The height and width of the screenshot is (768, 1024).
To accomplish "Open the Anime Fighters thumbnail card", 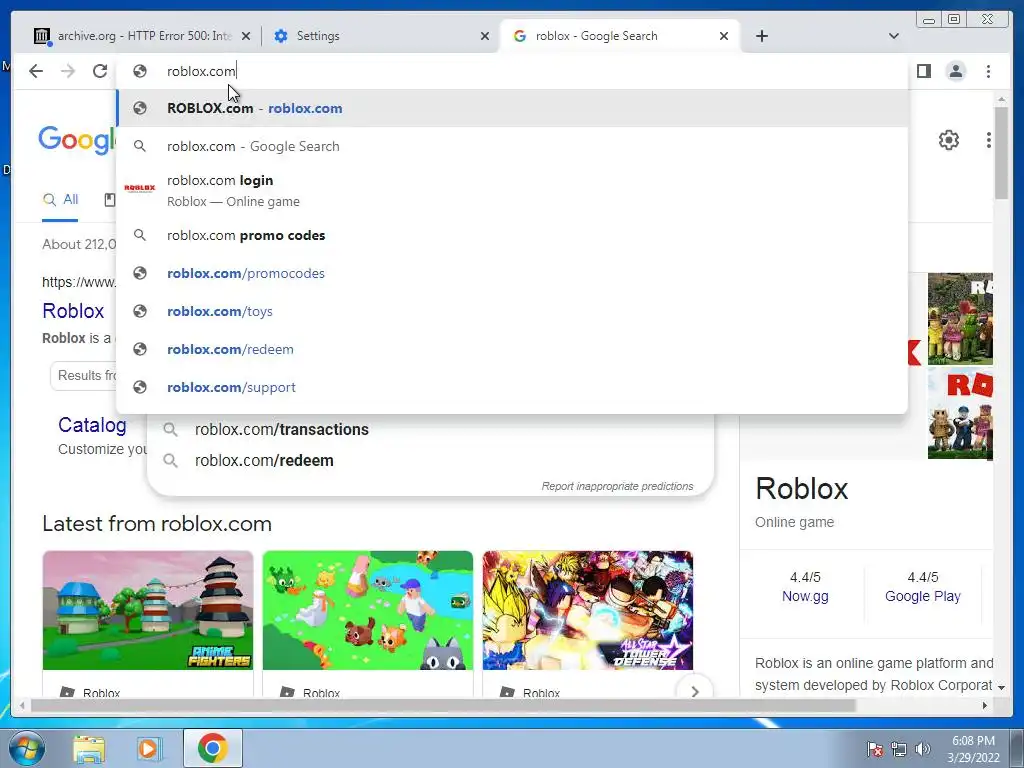I will coord(148,610).
